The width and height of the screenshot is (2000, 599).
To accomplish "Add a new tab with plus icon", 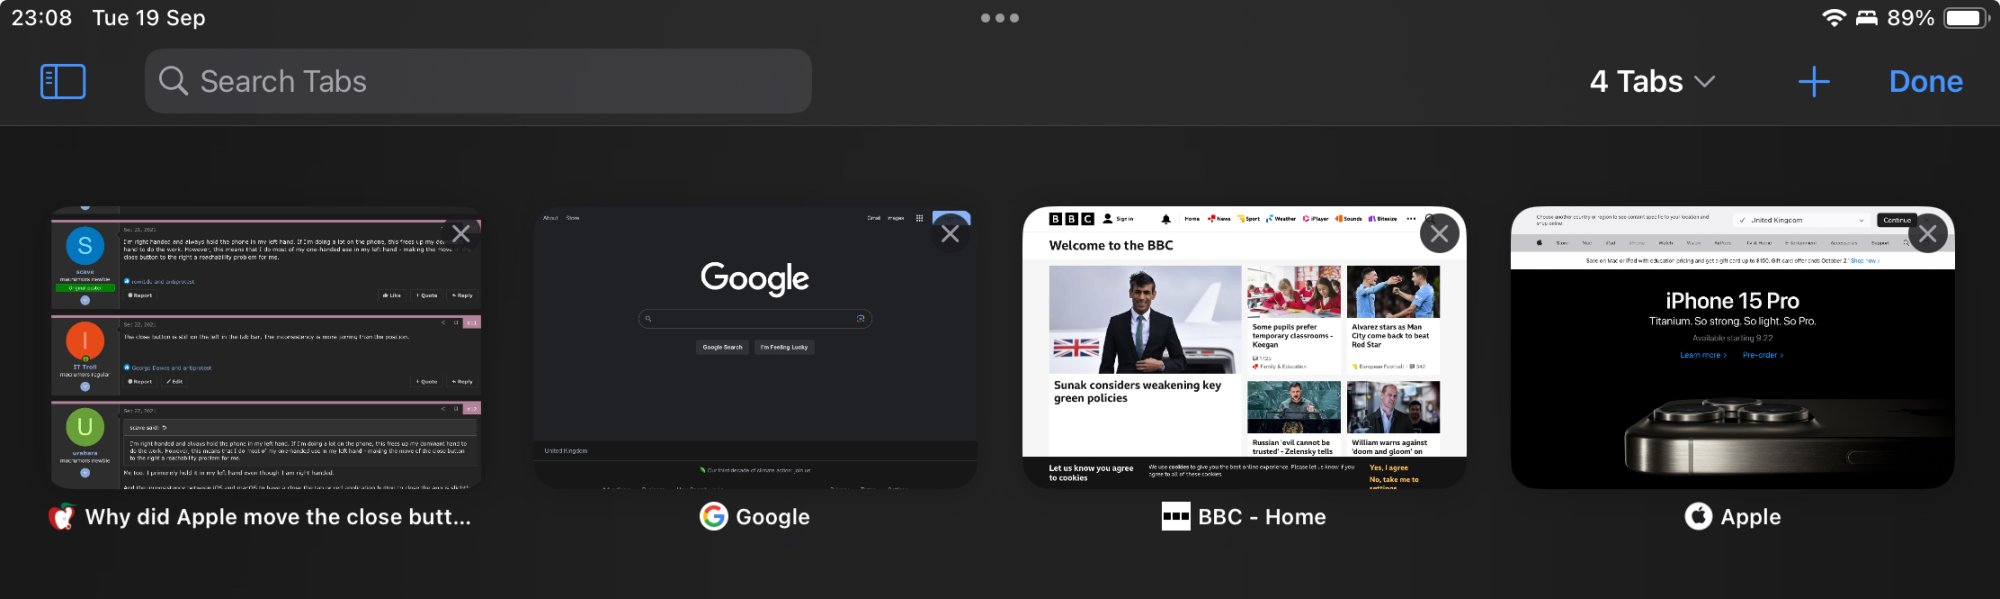I will click(1814, 81).
